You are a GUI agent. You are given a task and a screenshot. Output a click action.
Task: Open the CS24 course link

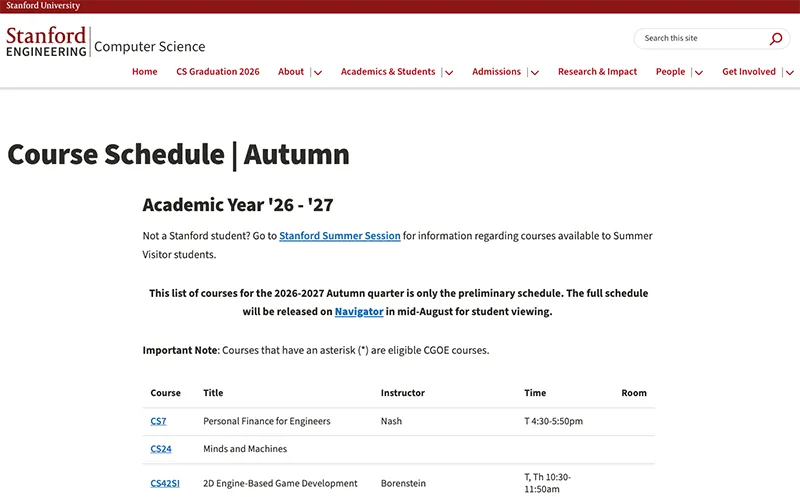(161, 449)
